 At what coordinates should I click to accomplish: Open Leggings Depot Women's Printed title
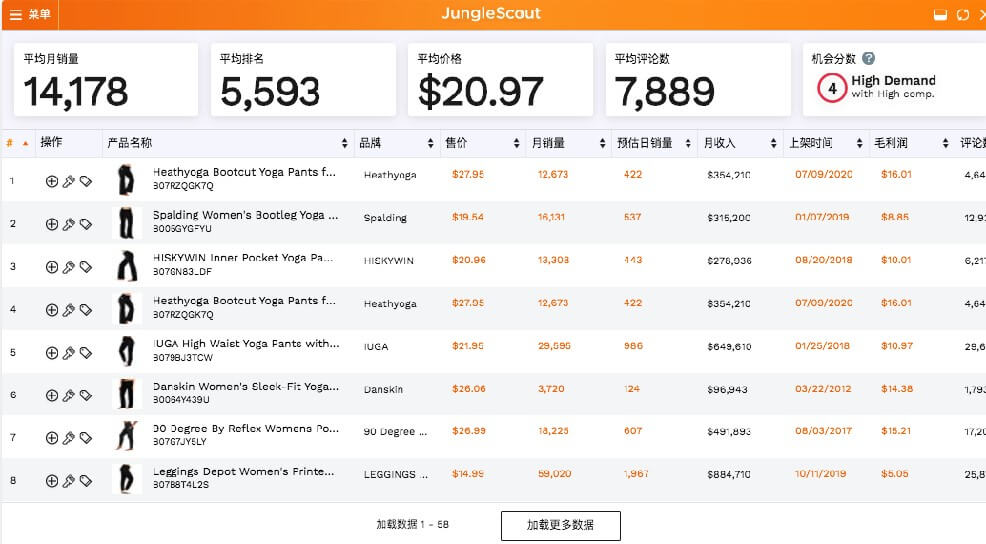243,471
